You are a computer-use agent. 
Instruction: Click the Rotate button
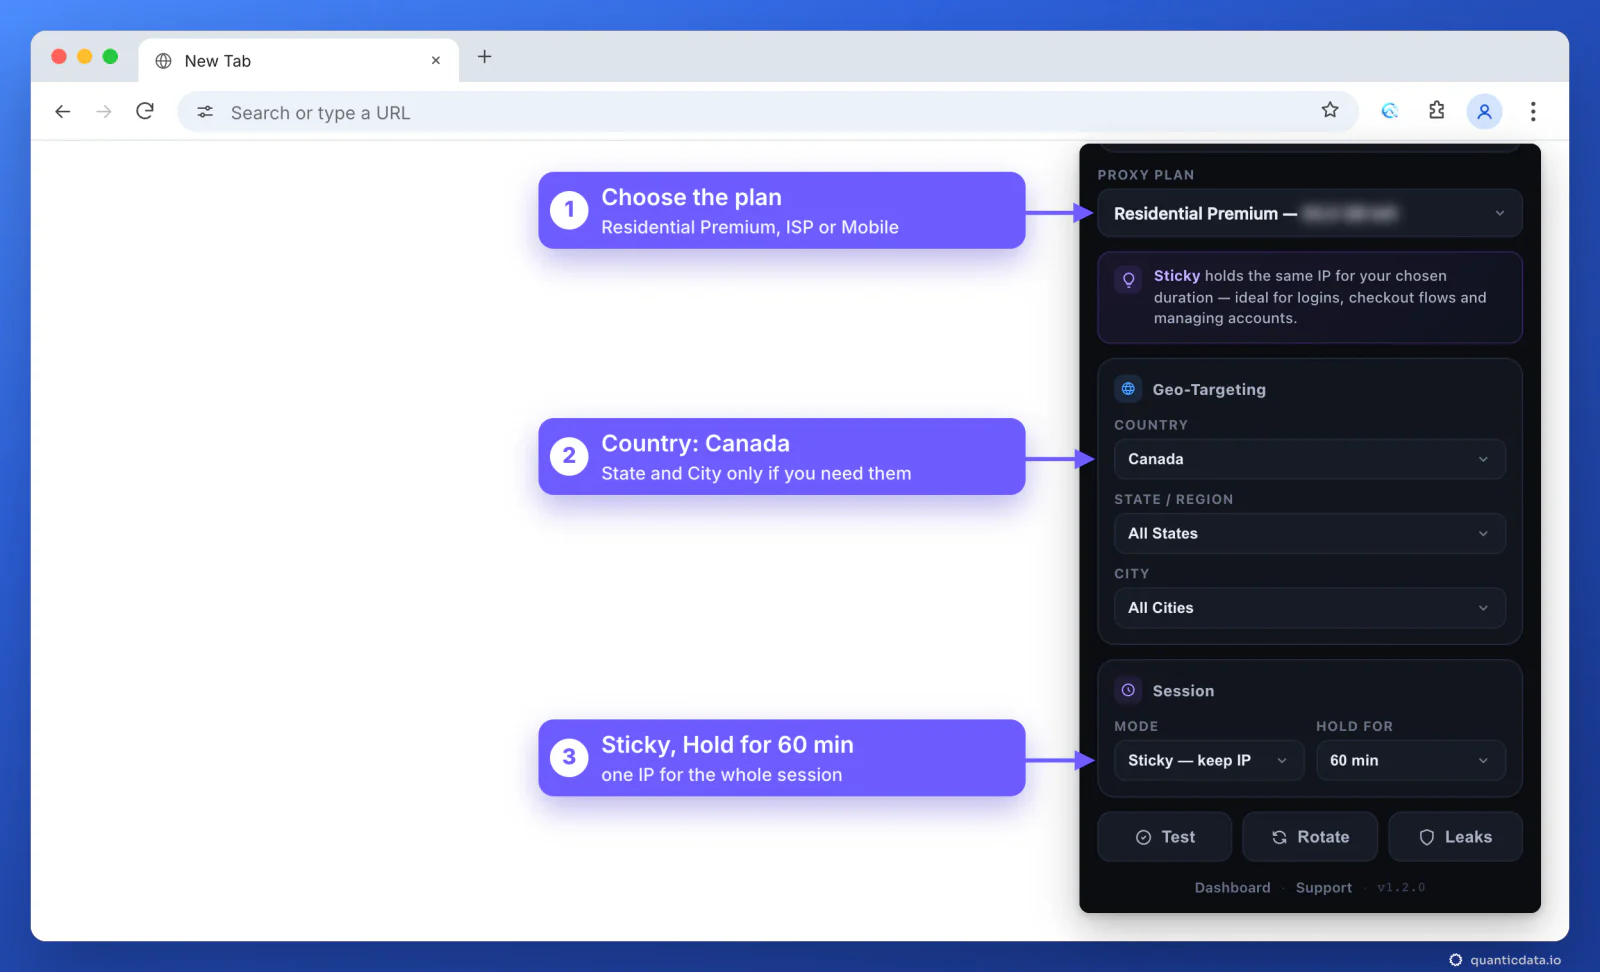pyautogui.click(x=1310, y=837)
